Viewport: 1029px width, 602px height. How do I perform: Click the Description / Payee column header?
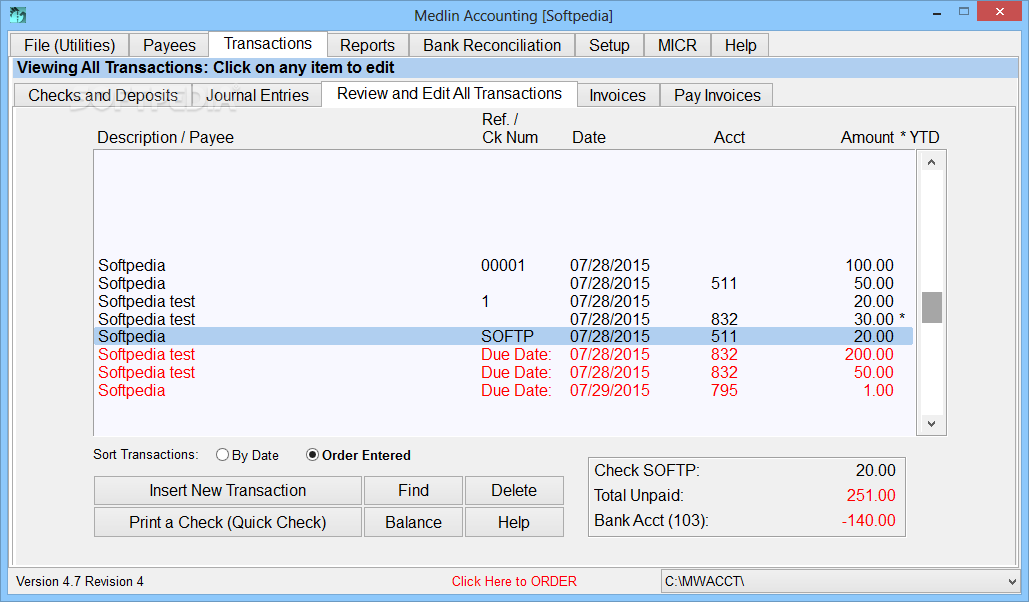pyautogui.click(x=165, y=137)
